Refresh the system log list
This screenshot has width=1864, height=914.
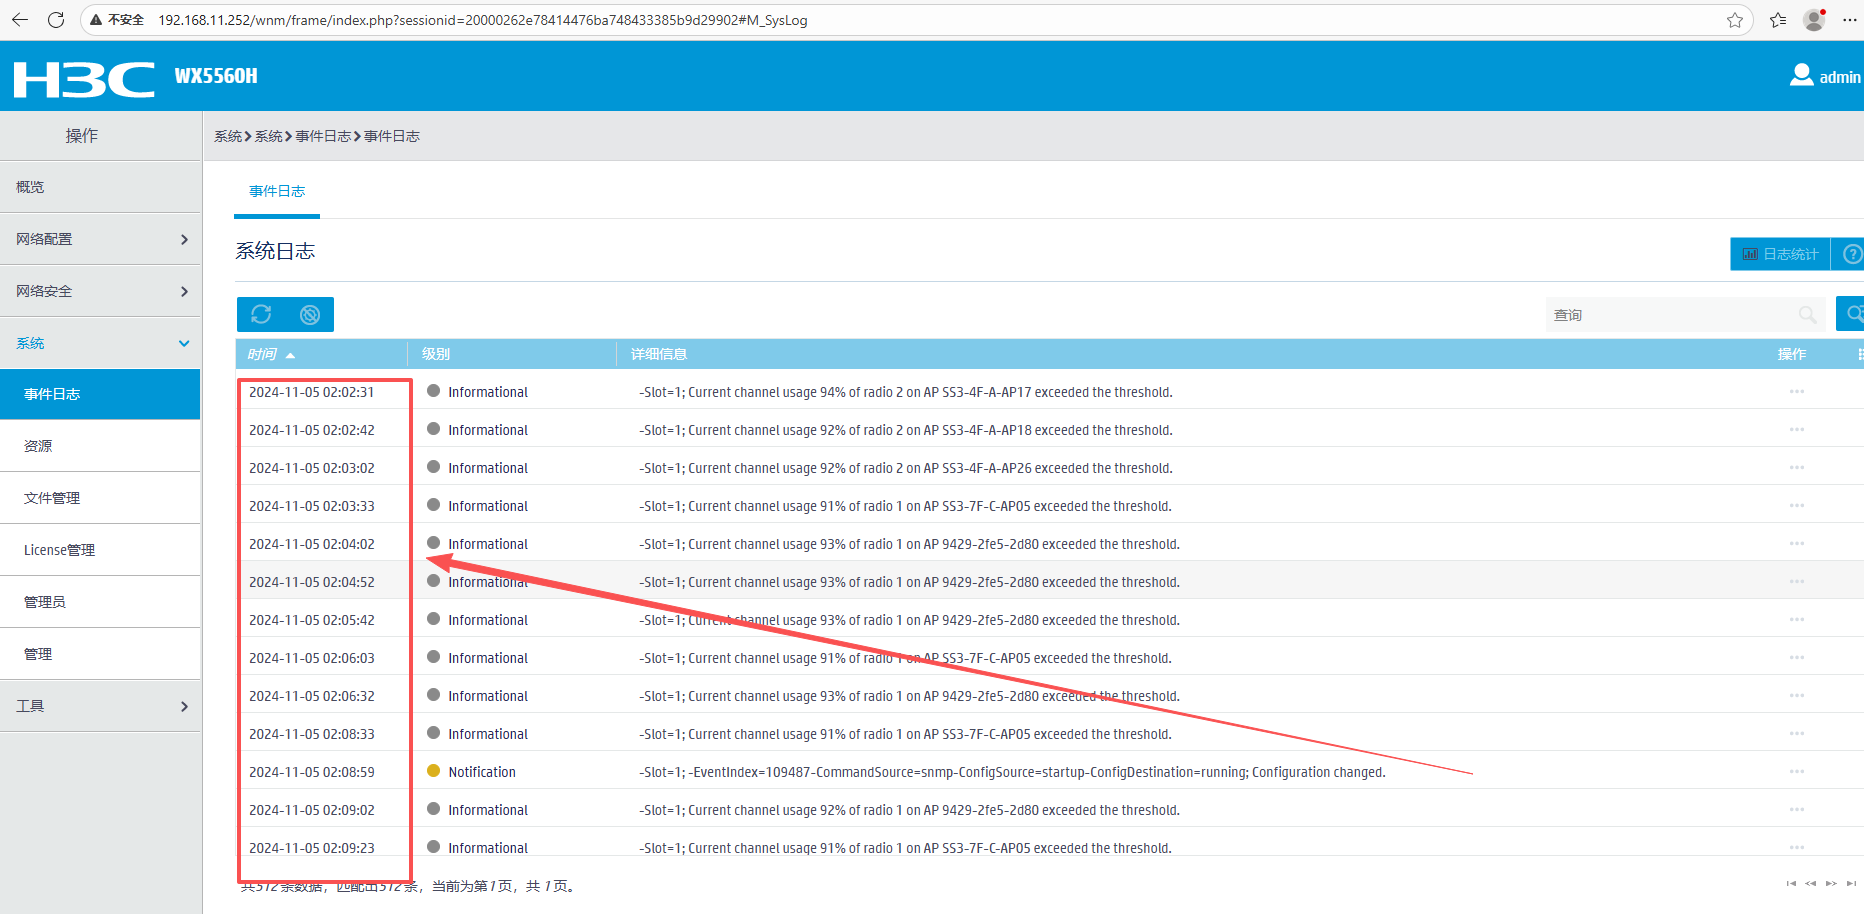(x=261, y=314)
